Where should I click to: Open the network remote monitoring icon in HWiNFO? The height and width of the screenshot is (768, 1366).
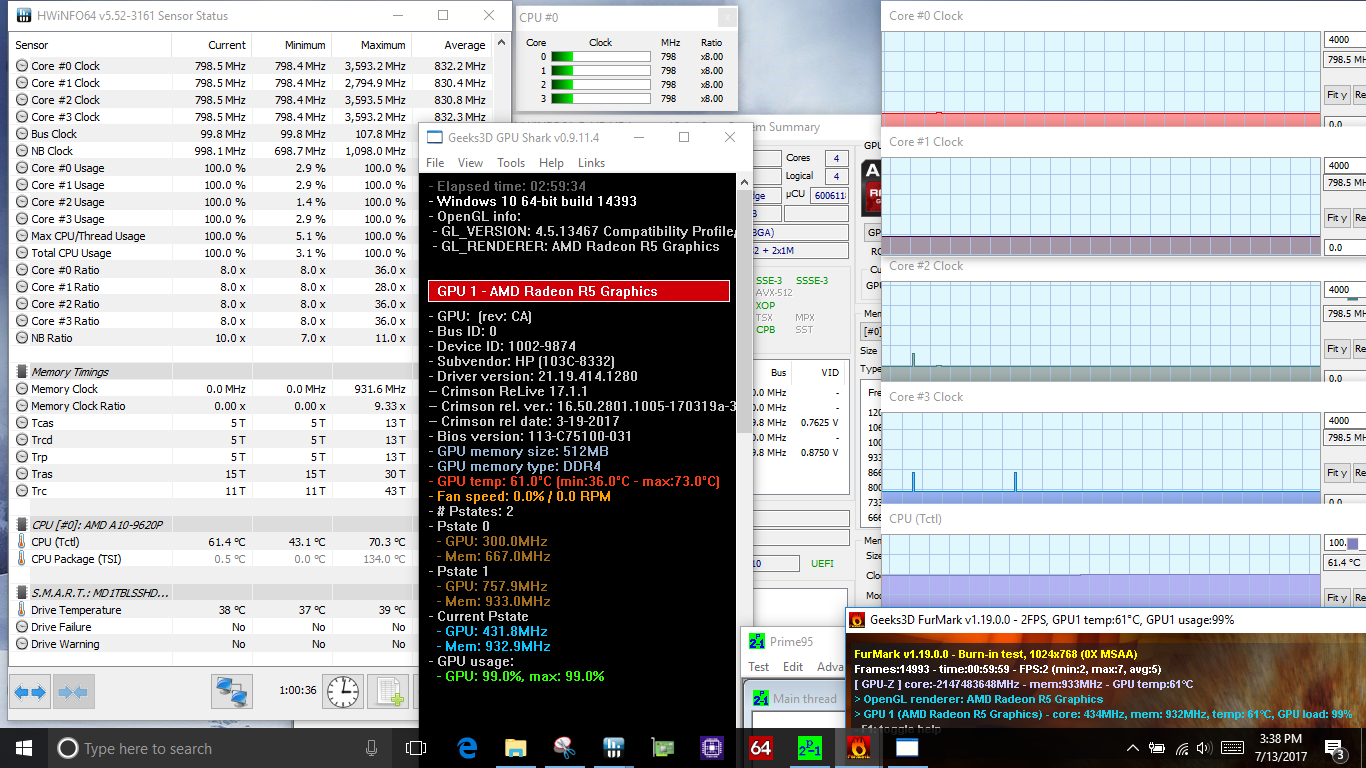click(231, 691)
